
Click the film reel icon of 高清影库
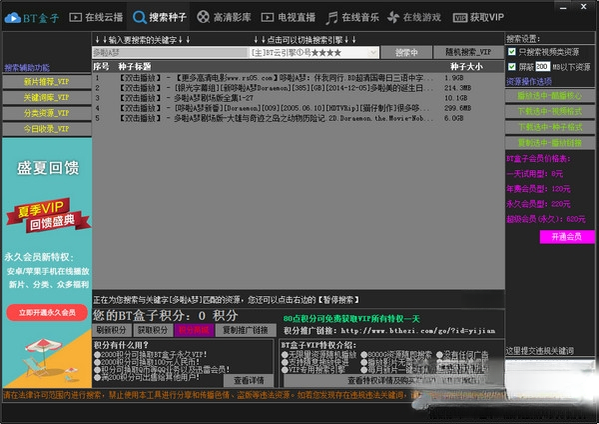click(203, 17)
